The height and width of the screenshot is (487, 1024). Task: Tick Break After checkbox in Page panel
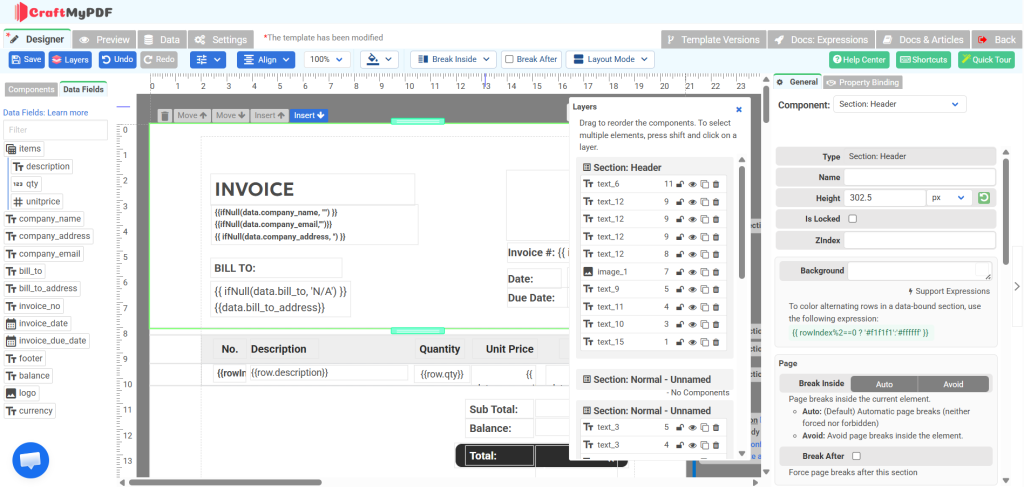[x=856, y=456]
